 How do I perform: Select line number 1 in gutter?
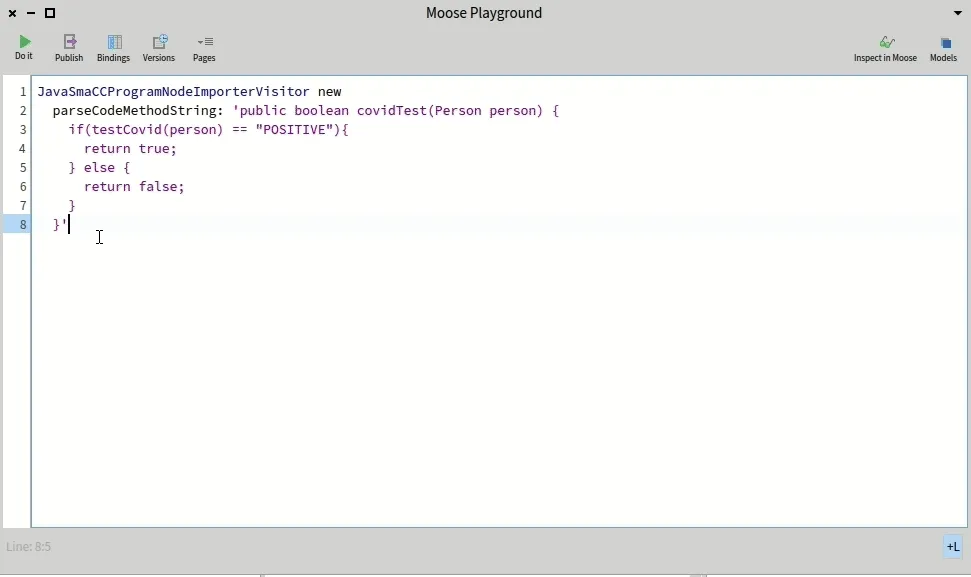coord(23,92)
